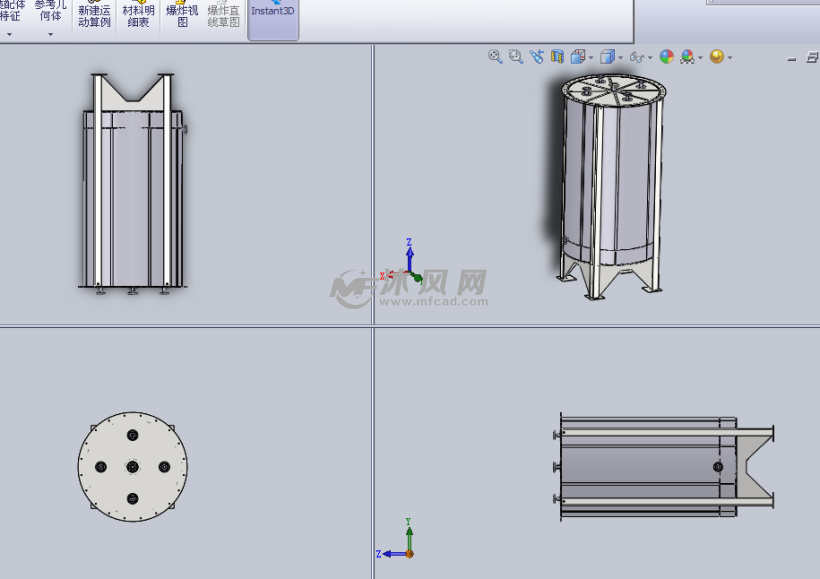820x579 pixels.
Task: Select the Zoom to Fit magnifier icon
Action: [494, 57]
